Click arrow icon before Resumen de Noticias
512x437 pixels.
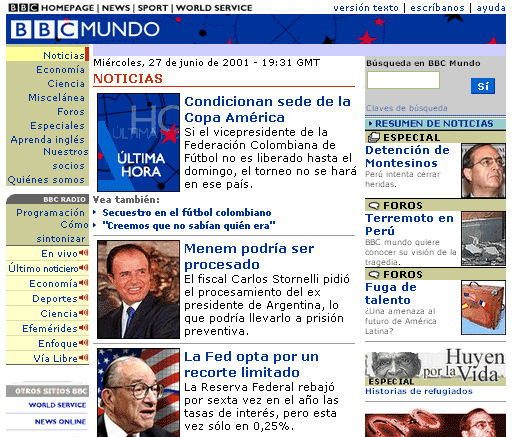370,124
